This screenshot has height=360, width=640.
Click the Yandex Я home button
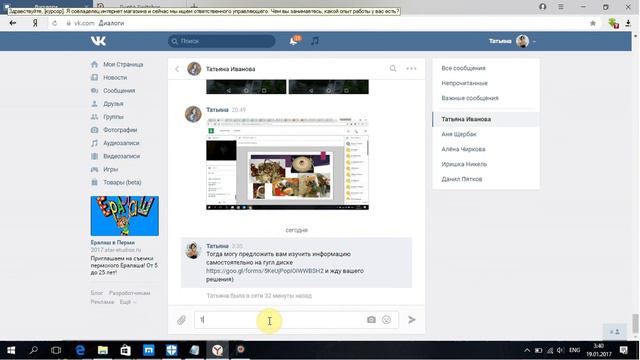(x=35, y=23)
